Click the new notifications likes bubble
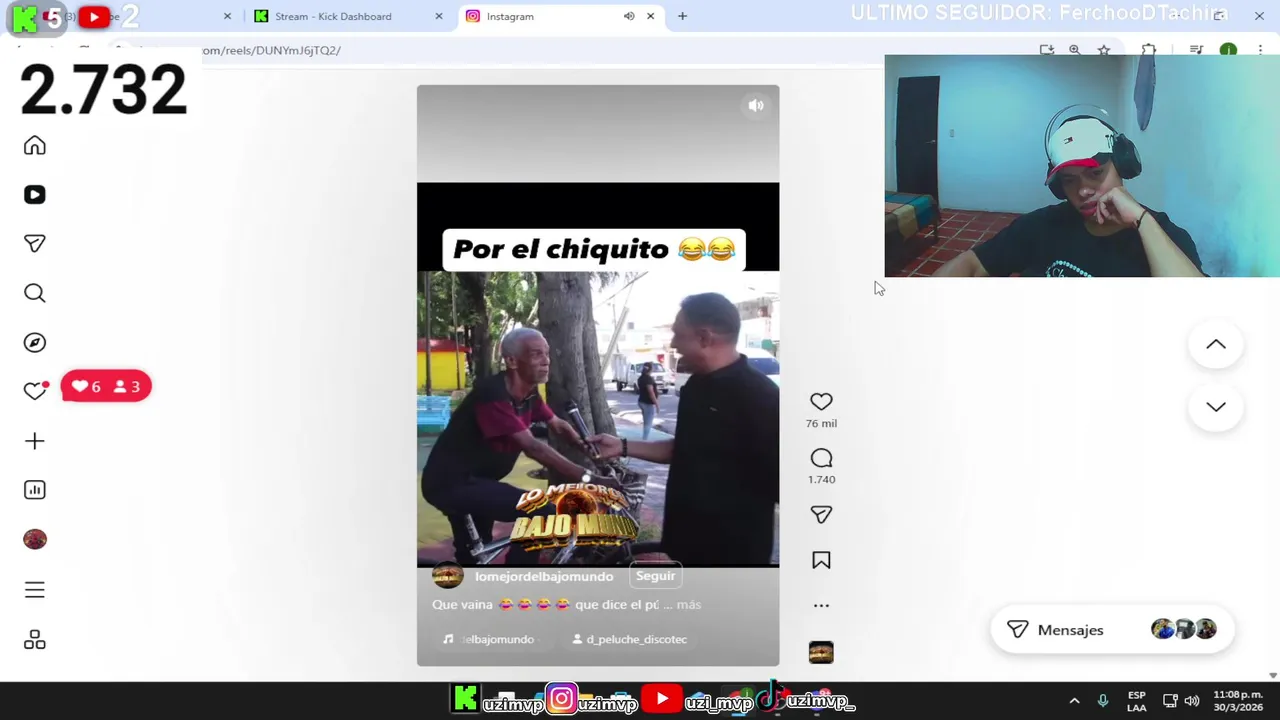1280x720 pixels. [106, 387]
